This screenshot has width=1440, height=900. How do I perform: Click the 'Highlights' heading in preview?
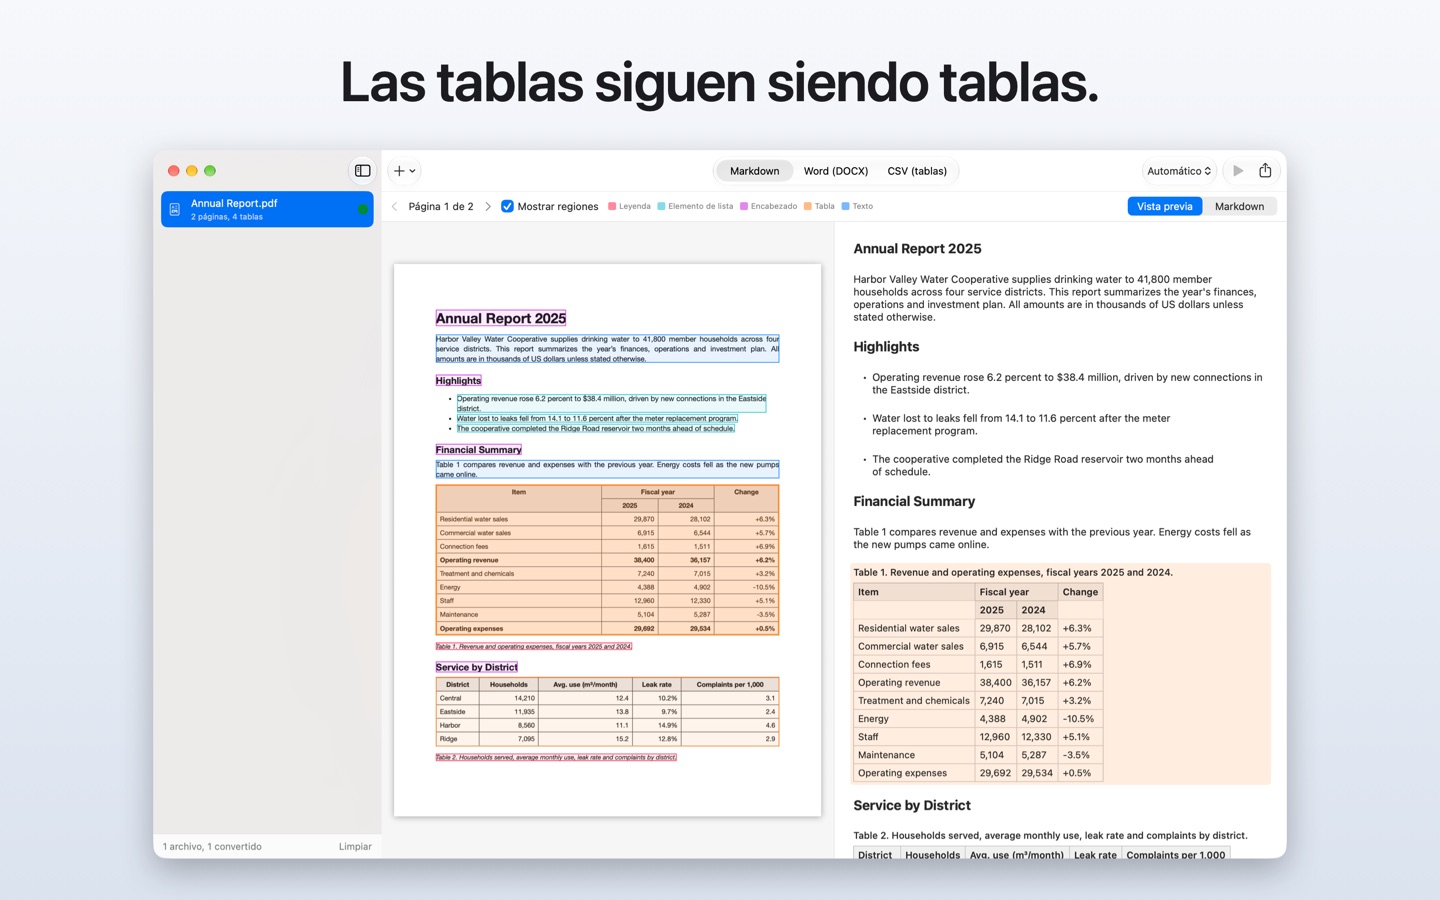click(886, 347)
